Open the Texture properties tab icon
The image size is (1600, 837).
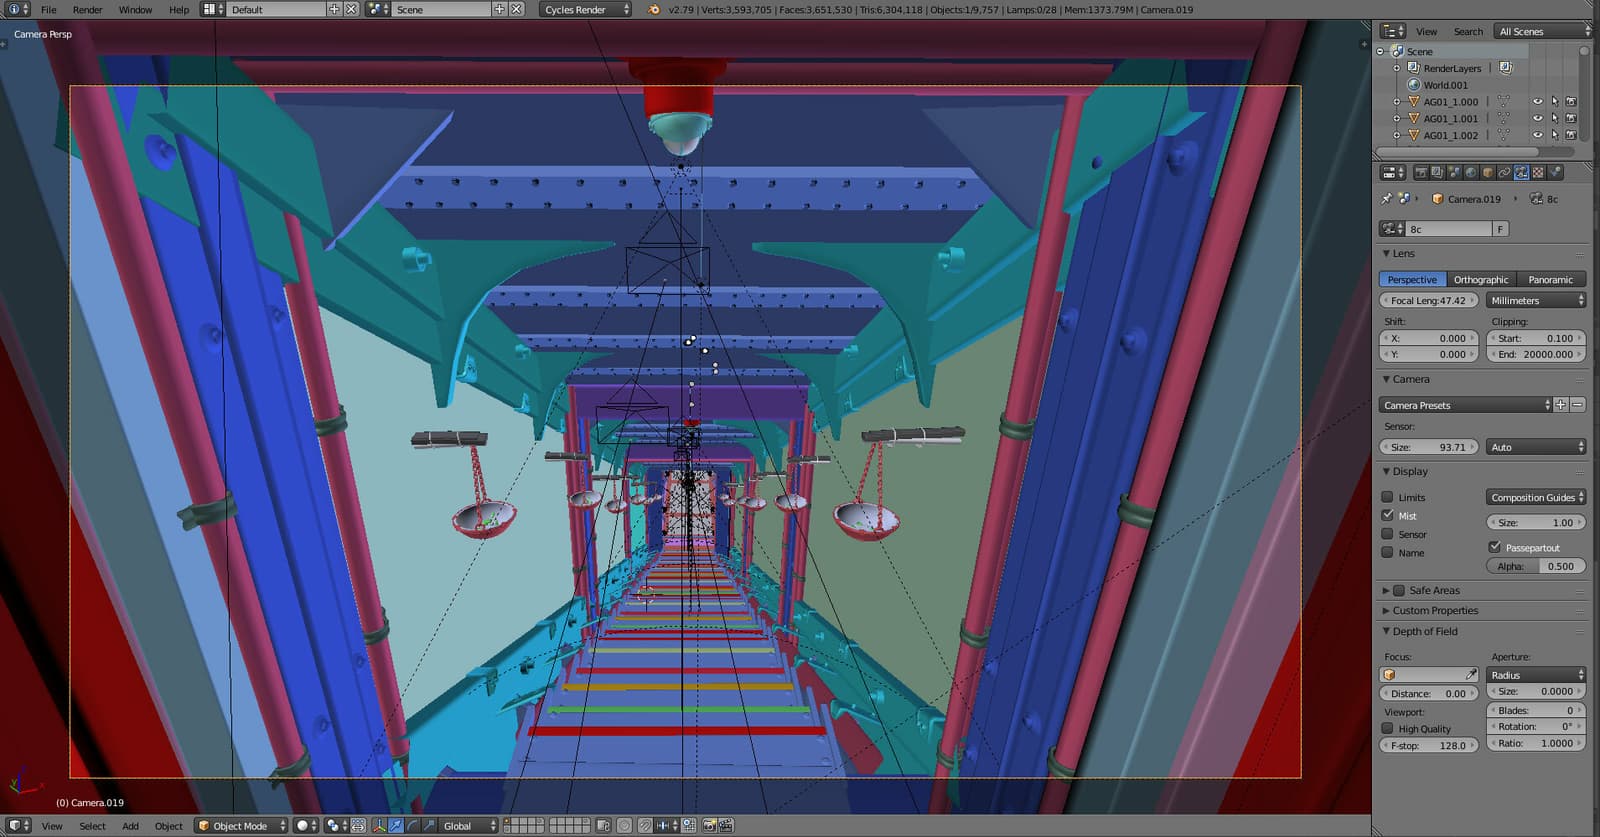click(x=1539, y=173)
